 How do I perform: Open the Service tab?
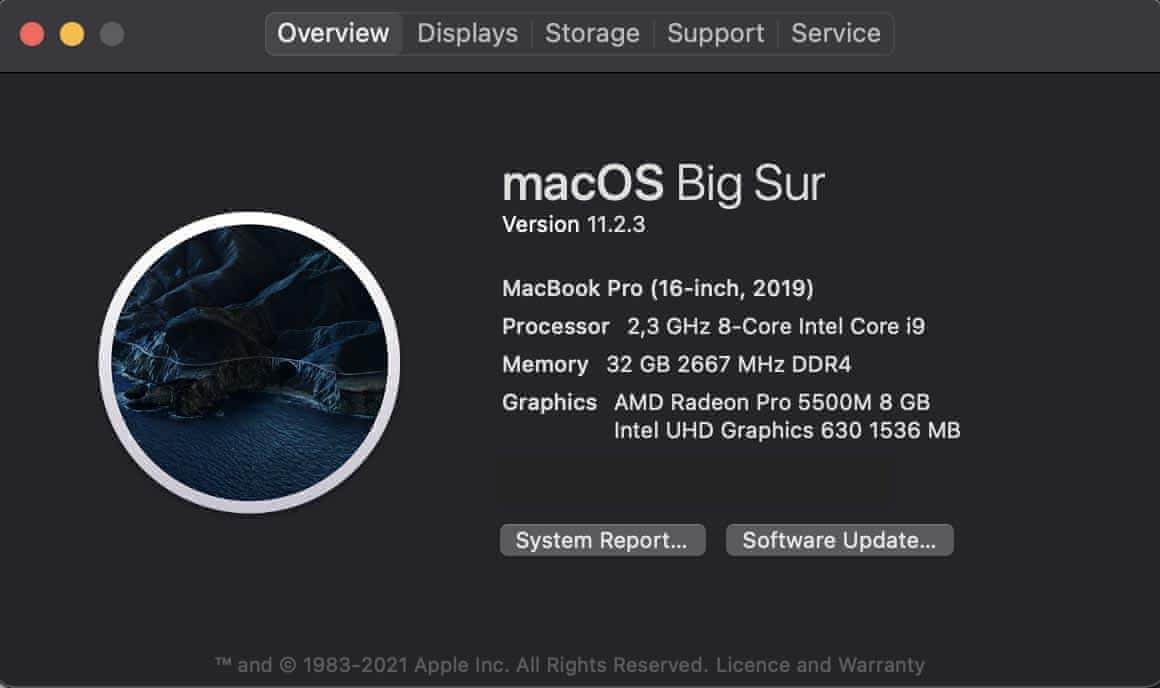pyautogui.click(x=836, y=33)
